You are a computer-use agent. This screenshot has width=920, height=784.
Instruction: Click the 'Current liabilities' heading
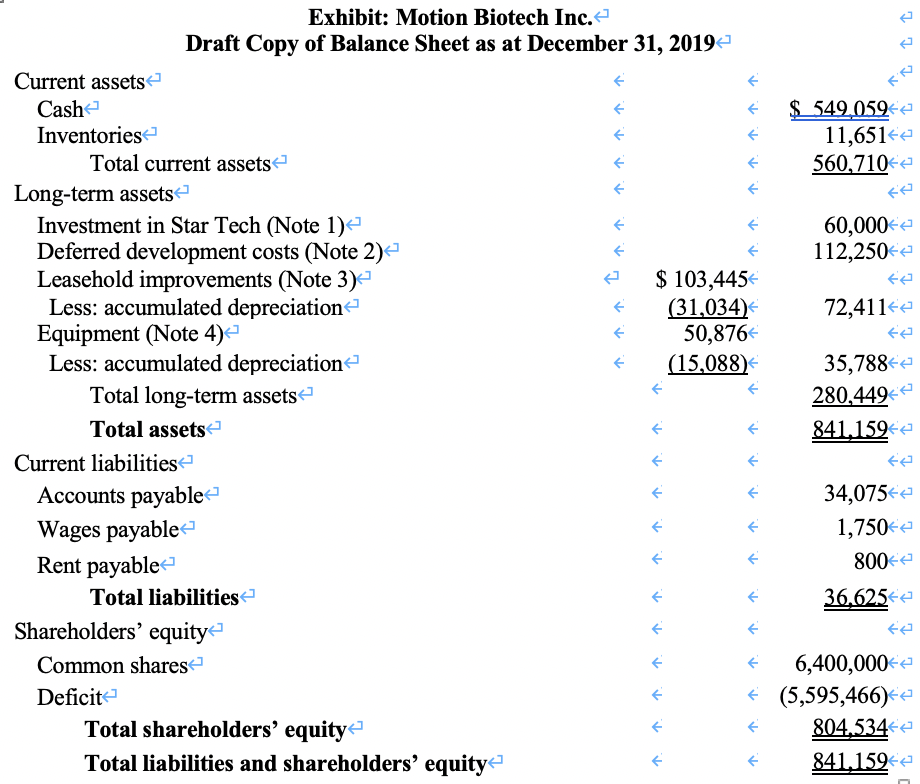[x=96, y=464]
